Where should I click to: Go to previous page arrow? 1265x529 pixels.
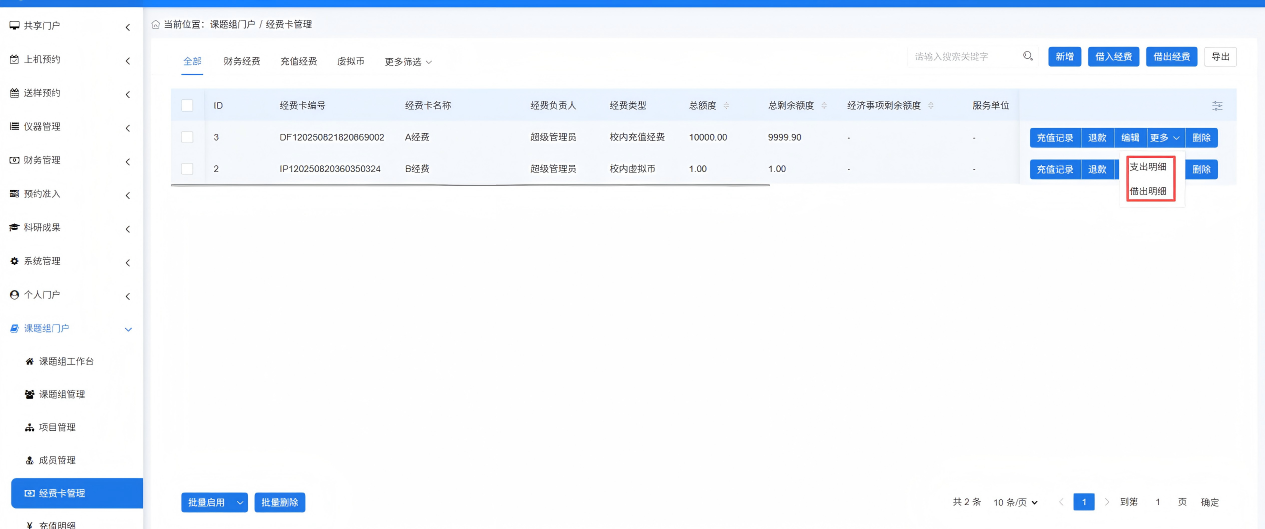pyautogui.click(x=1061, y=502)
